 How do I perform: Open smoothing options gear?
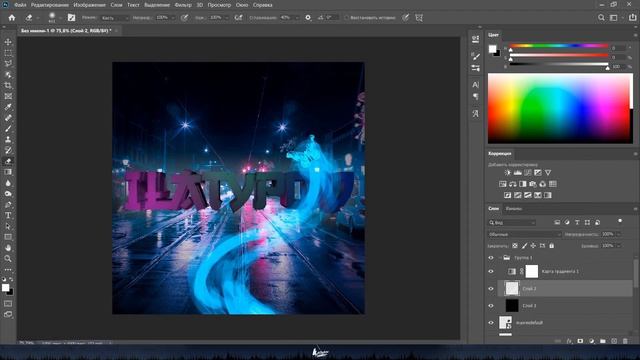coord(308,18)
